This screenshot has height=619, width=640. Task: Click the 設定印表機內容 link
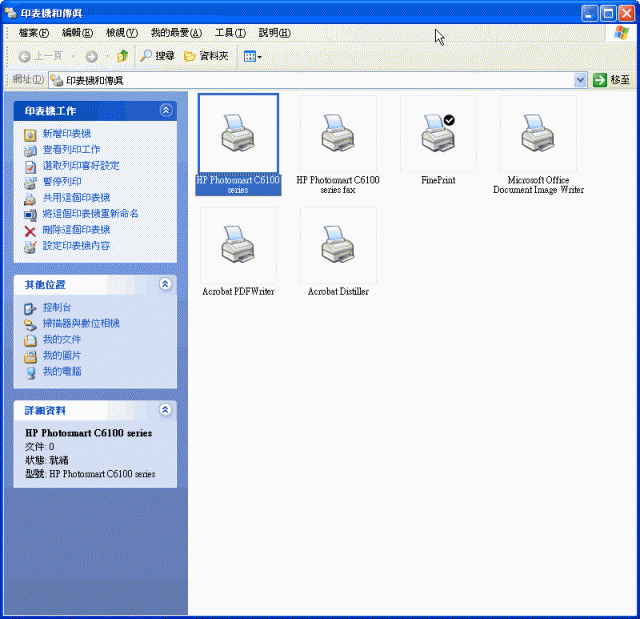click(x=76, y=246)
